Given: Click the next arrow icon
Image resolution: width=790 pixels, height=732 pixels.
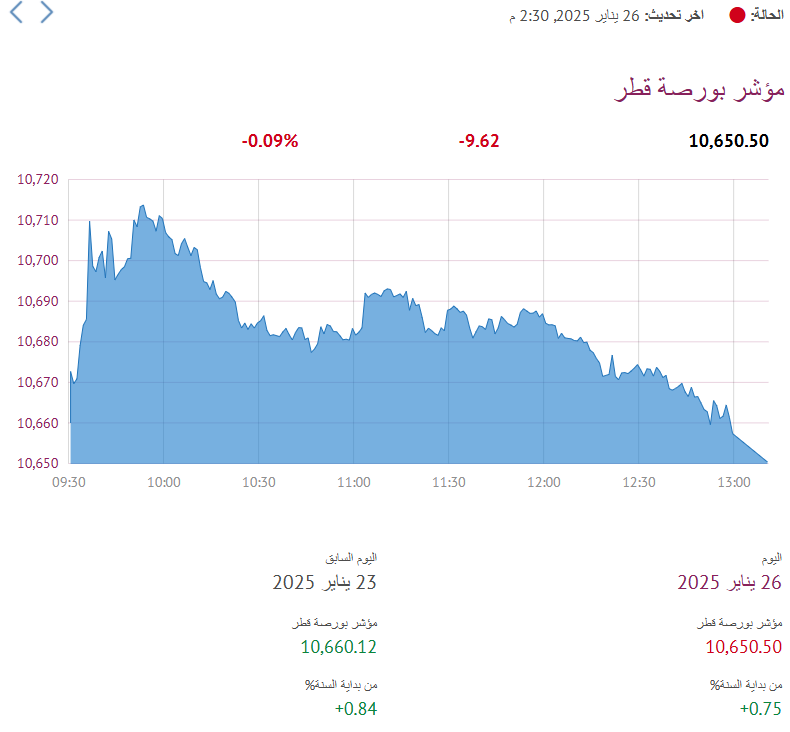Looking at the screenshot, I should 46,12.
